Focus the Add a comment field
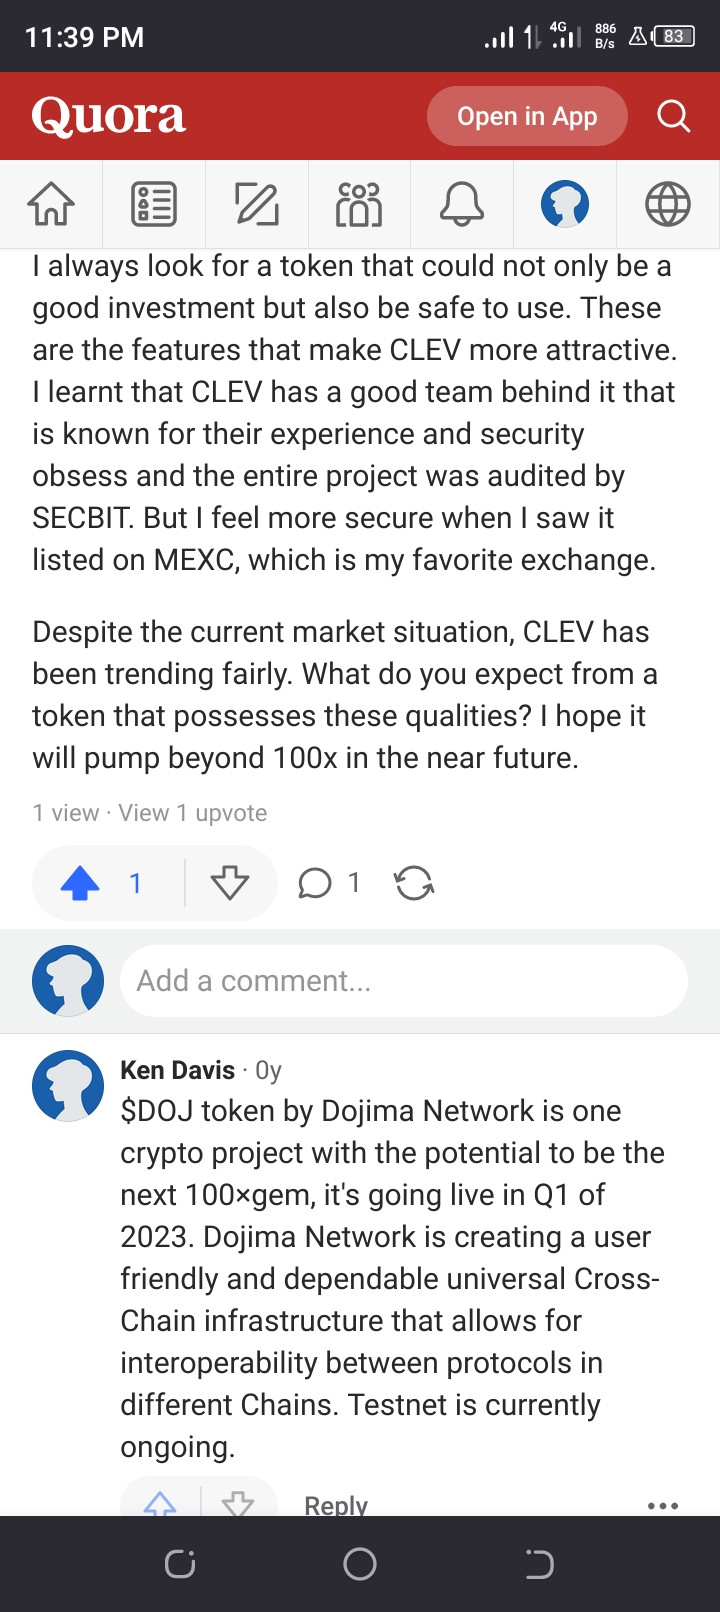Viewport: 720px width, 1612px height. (403, 981)
